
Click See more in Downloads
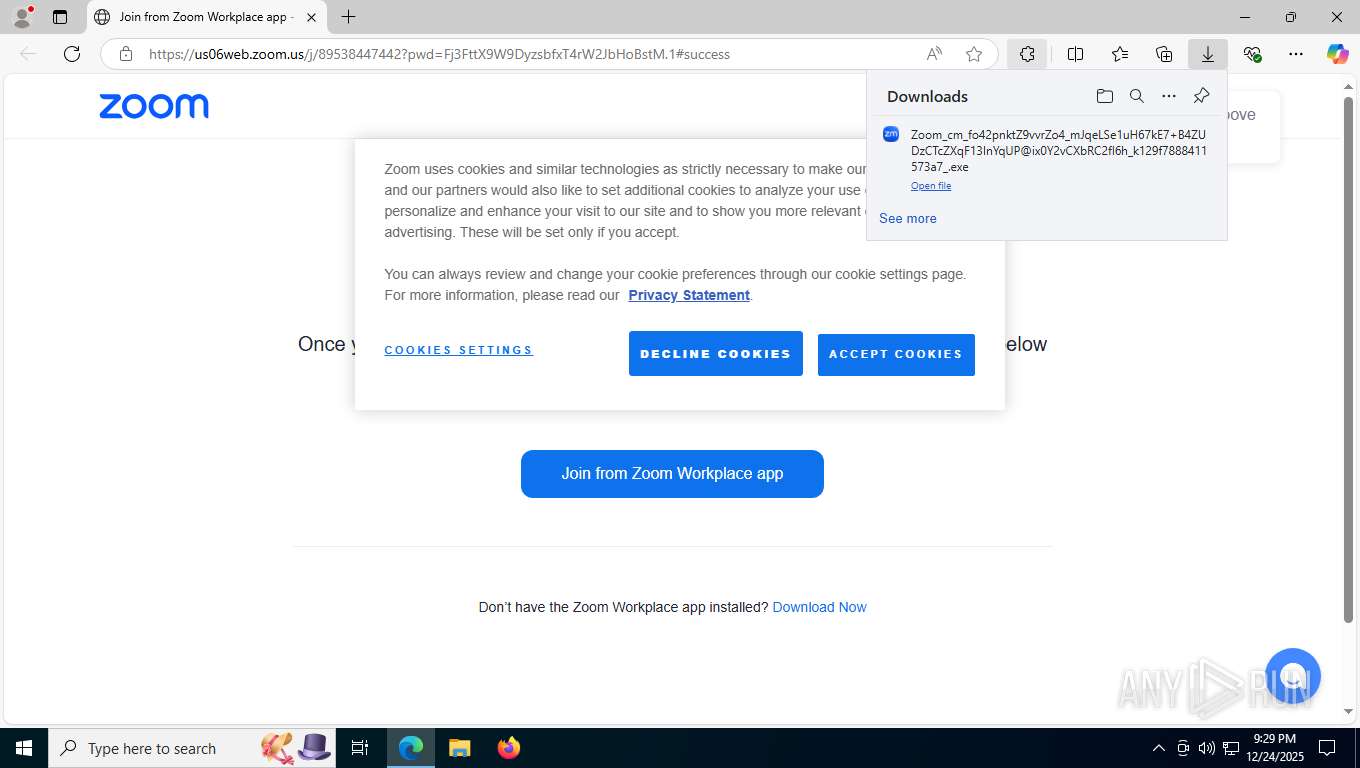[908, 218]
